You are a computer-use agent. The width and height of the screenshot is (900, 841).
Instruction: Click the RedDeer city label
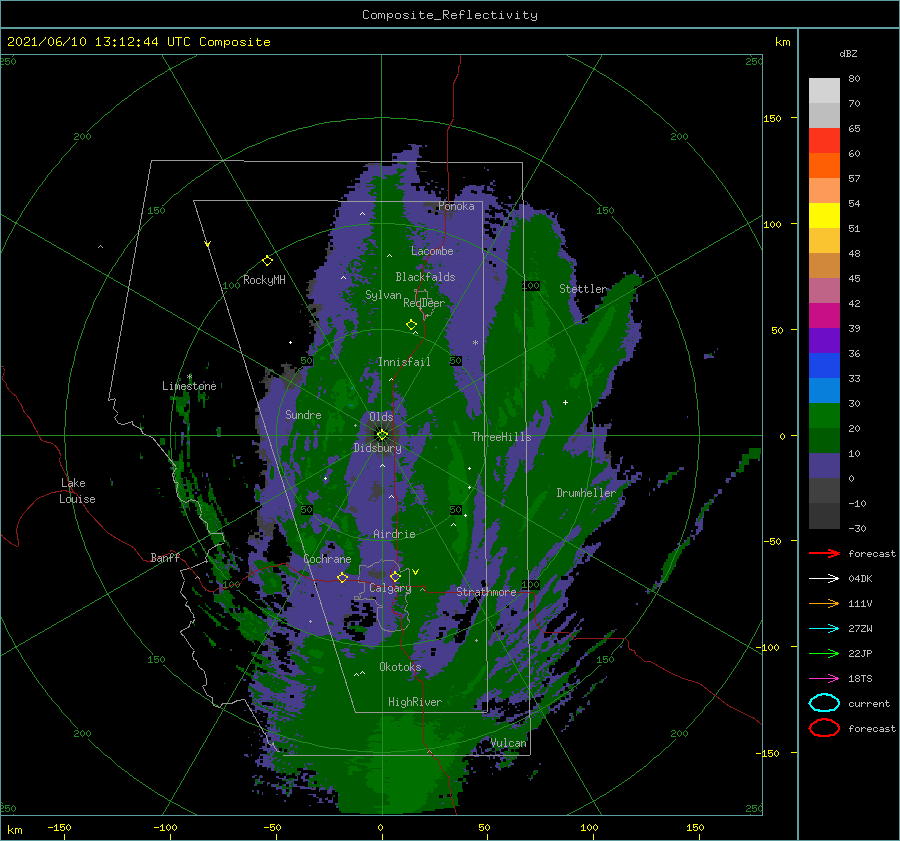[424, 303]
